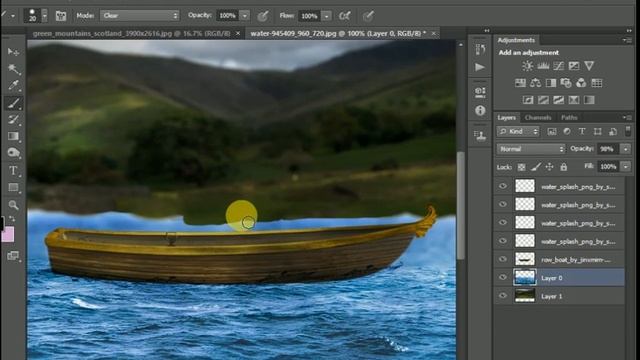Viewport: 640px width, 360px height.
Task: Open the Normal blend mode dropdown
Action: 531,149
